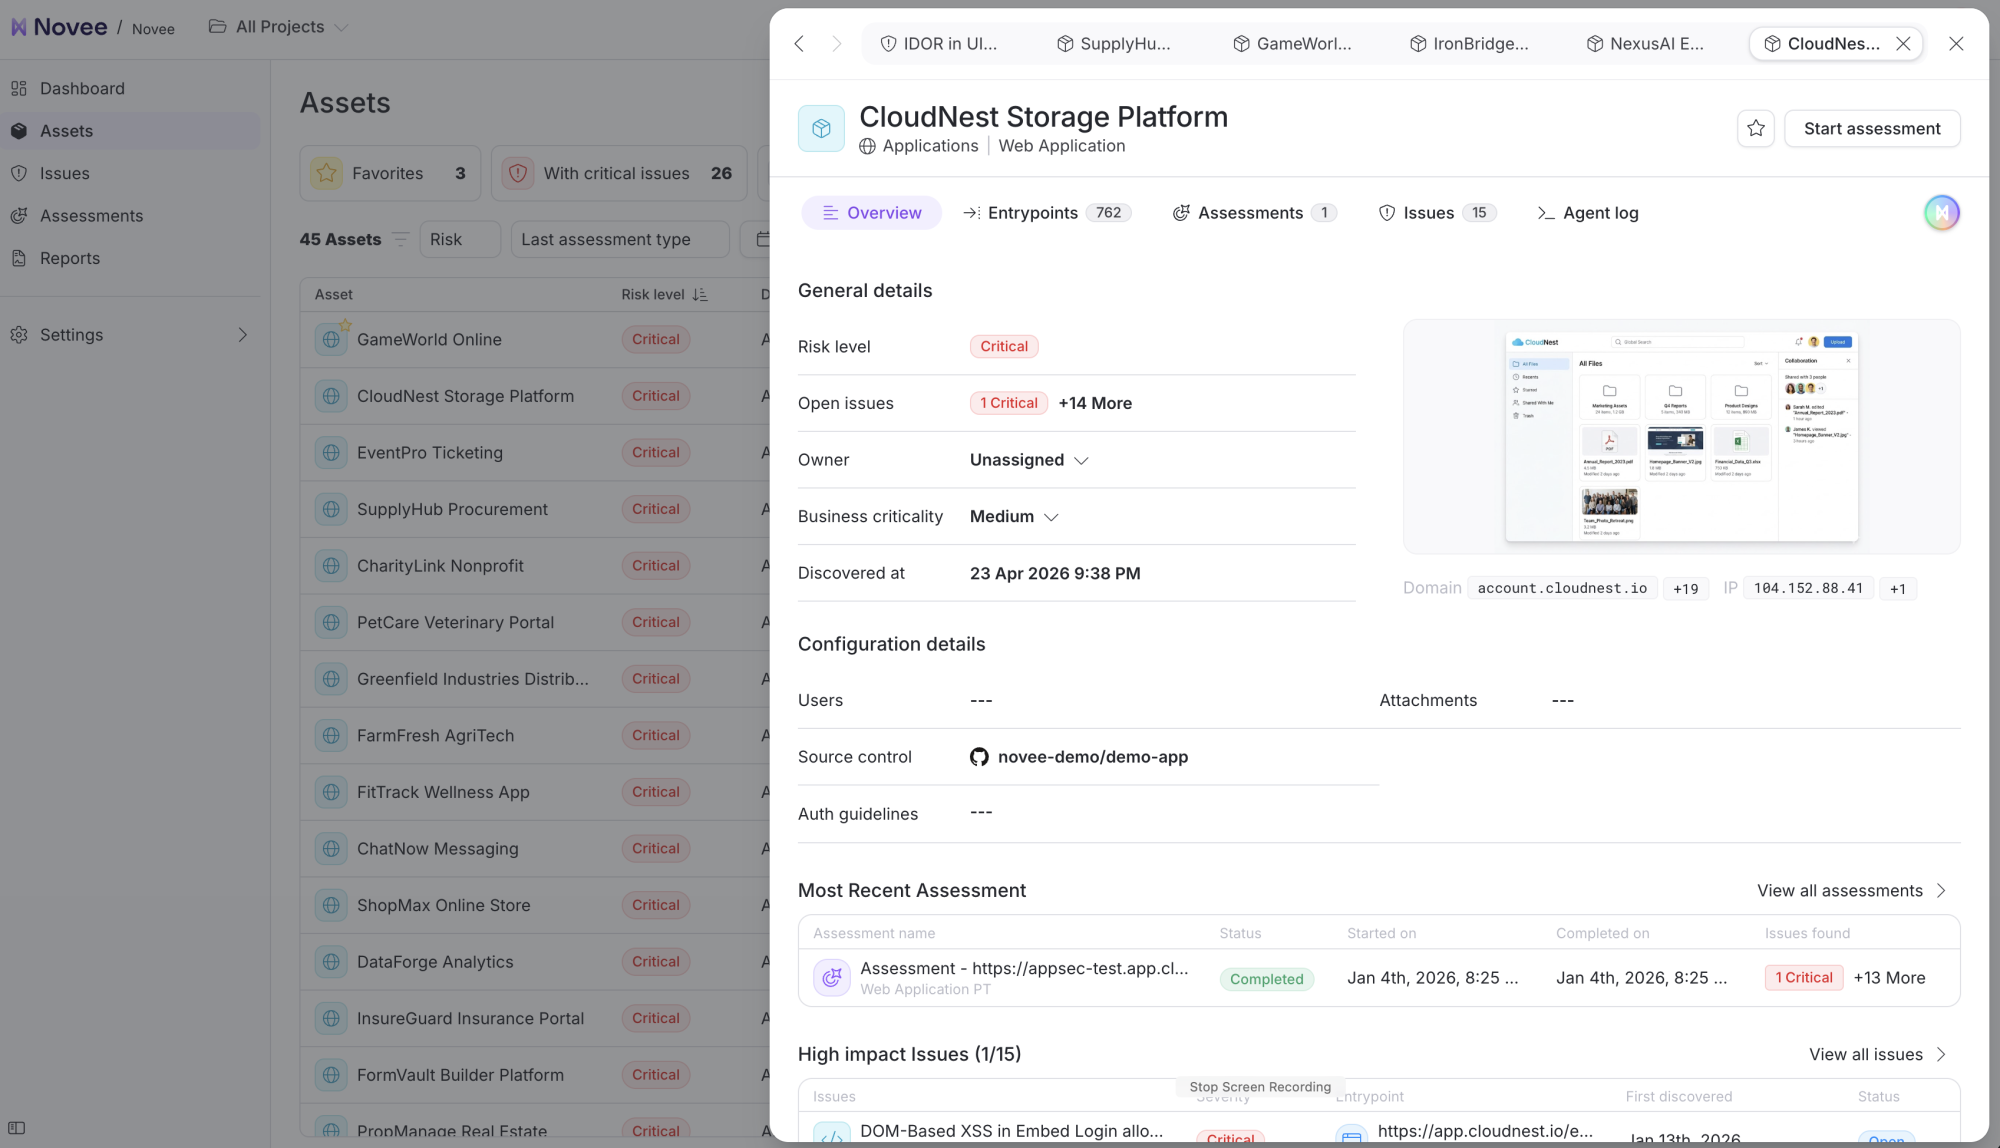
Task: Close the CloudNes... tab with its X
Action: tap(1903, 44)
